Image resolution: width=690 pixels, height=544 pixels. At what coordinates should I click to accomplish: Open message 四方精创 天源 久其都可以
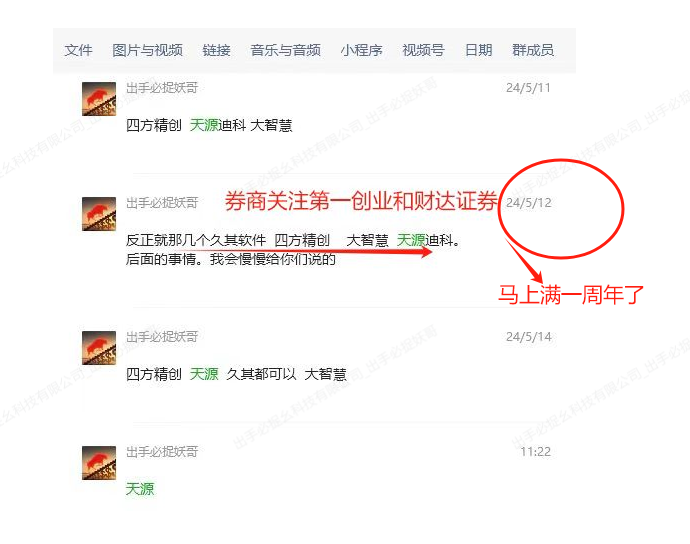(x=236, y=374)
